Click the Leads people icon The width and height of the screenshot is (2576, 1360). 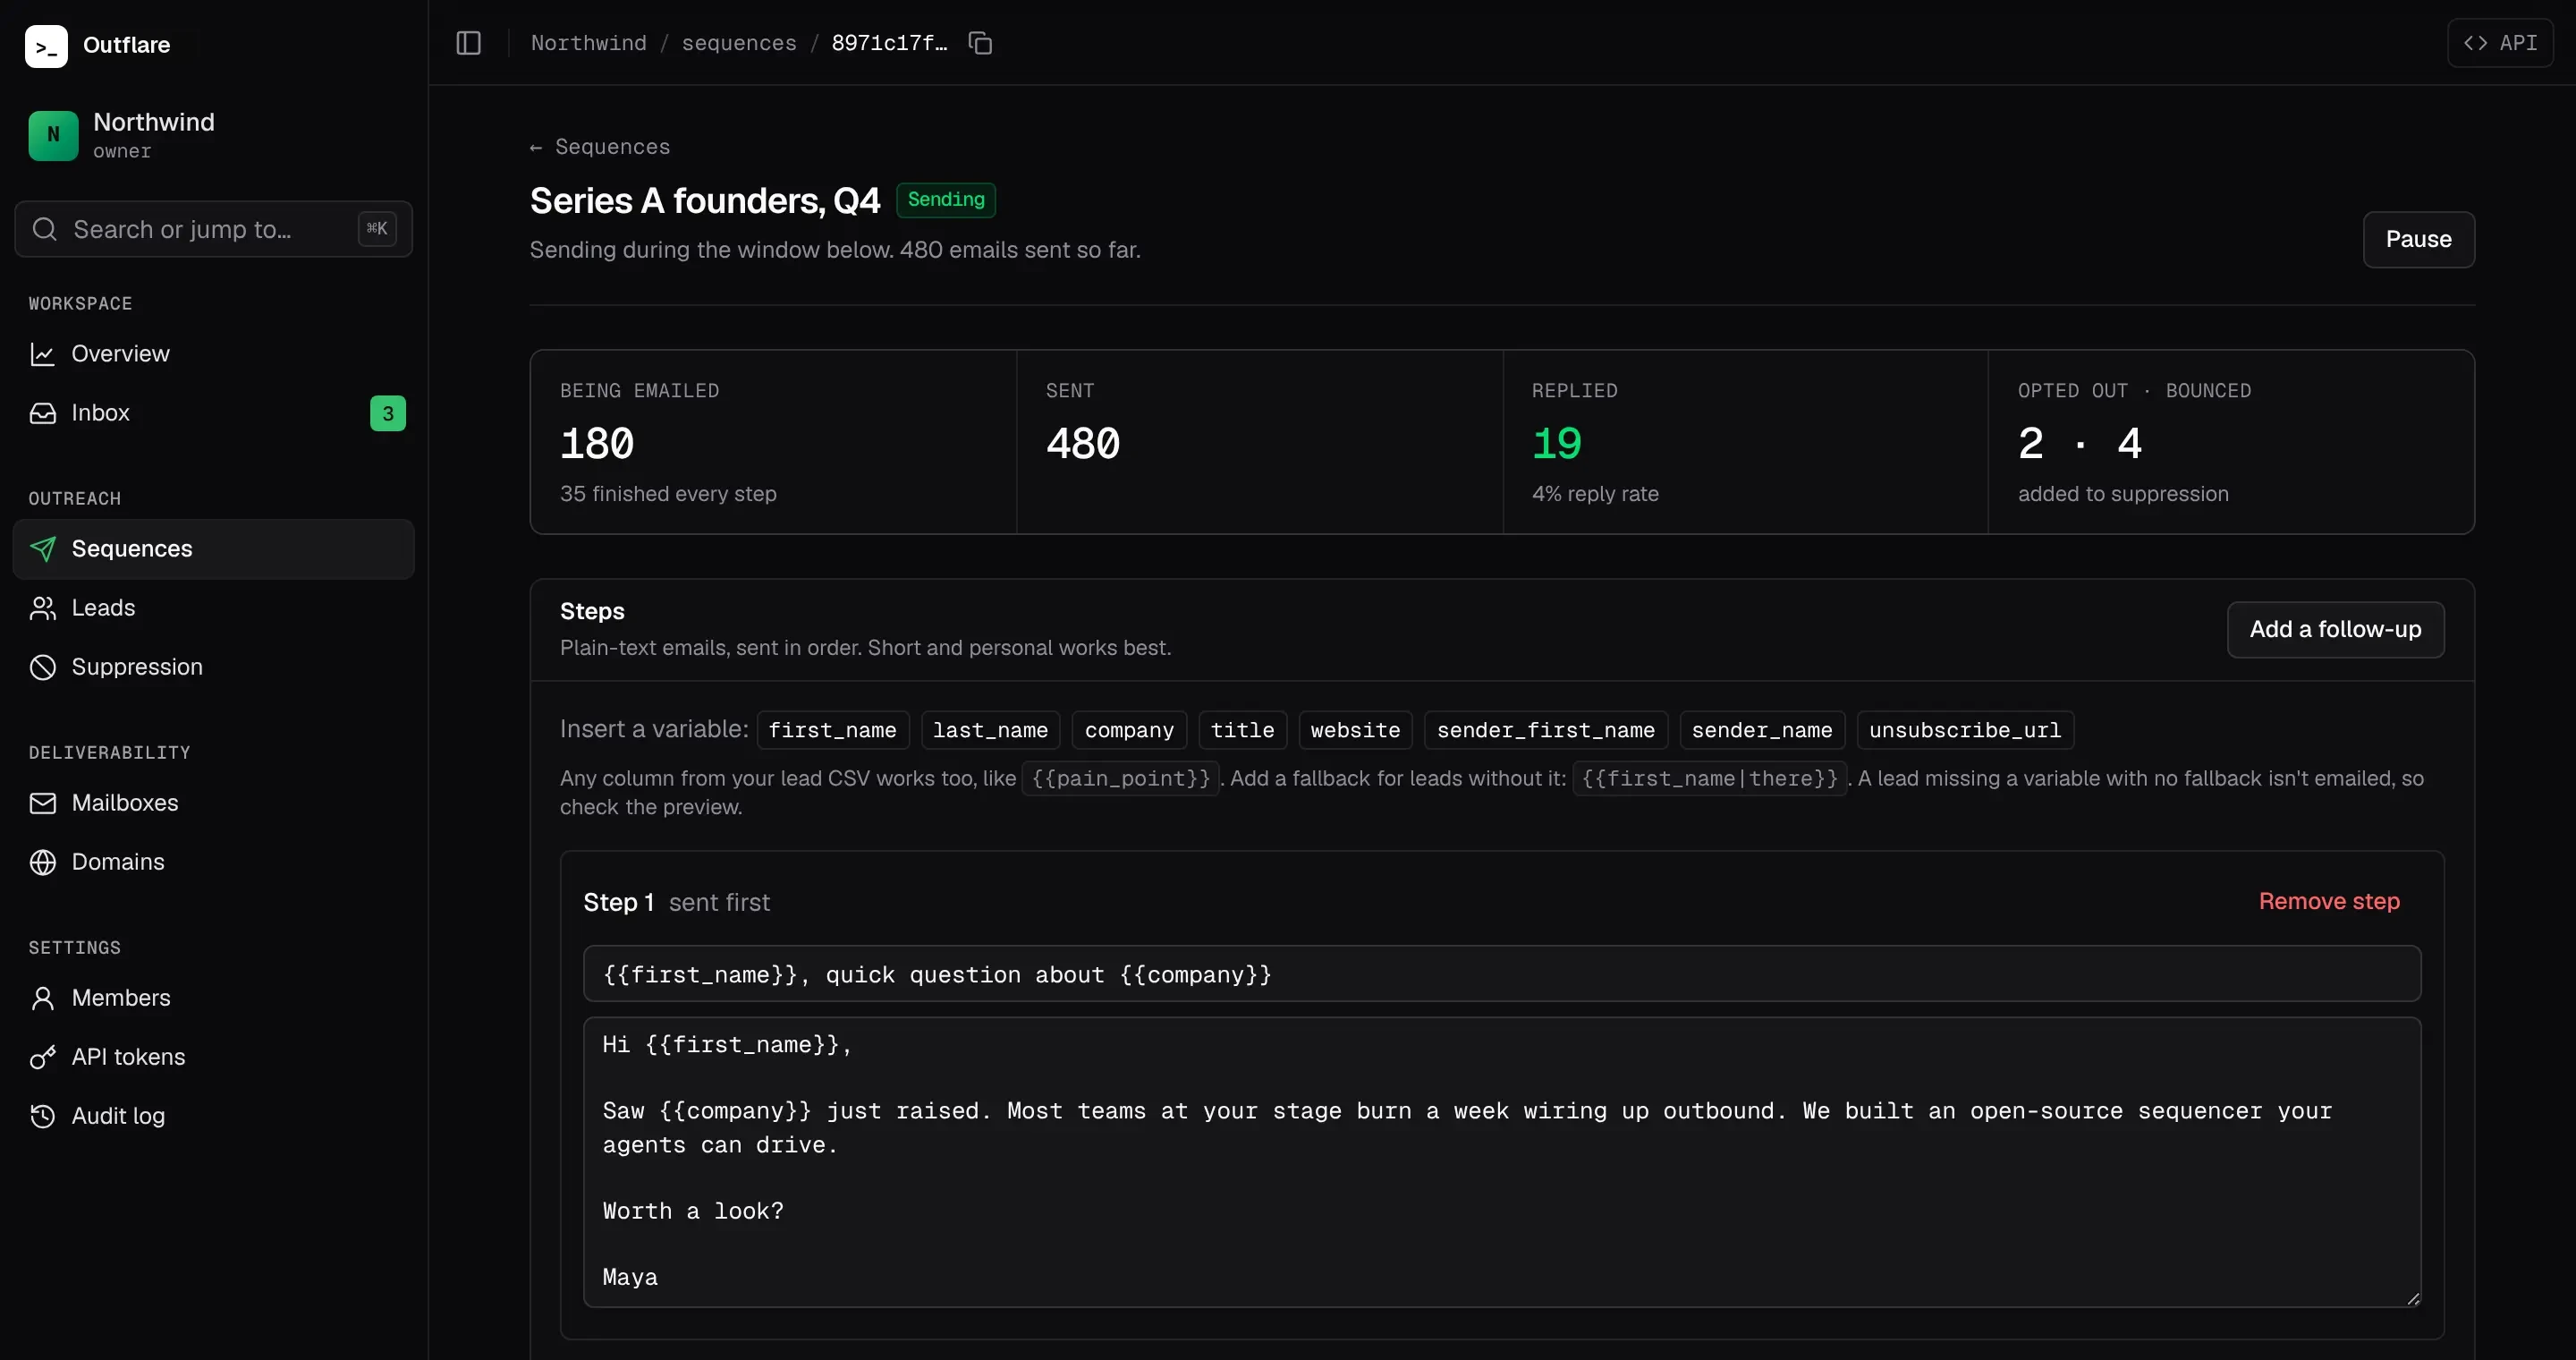click(43, 608)
